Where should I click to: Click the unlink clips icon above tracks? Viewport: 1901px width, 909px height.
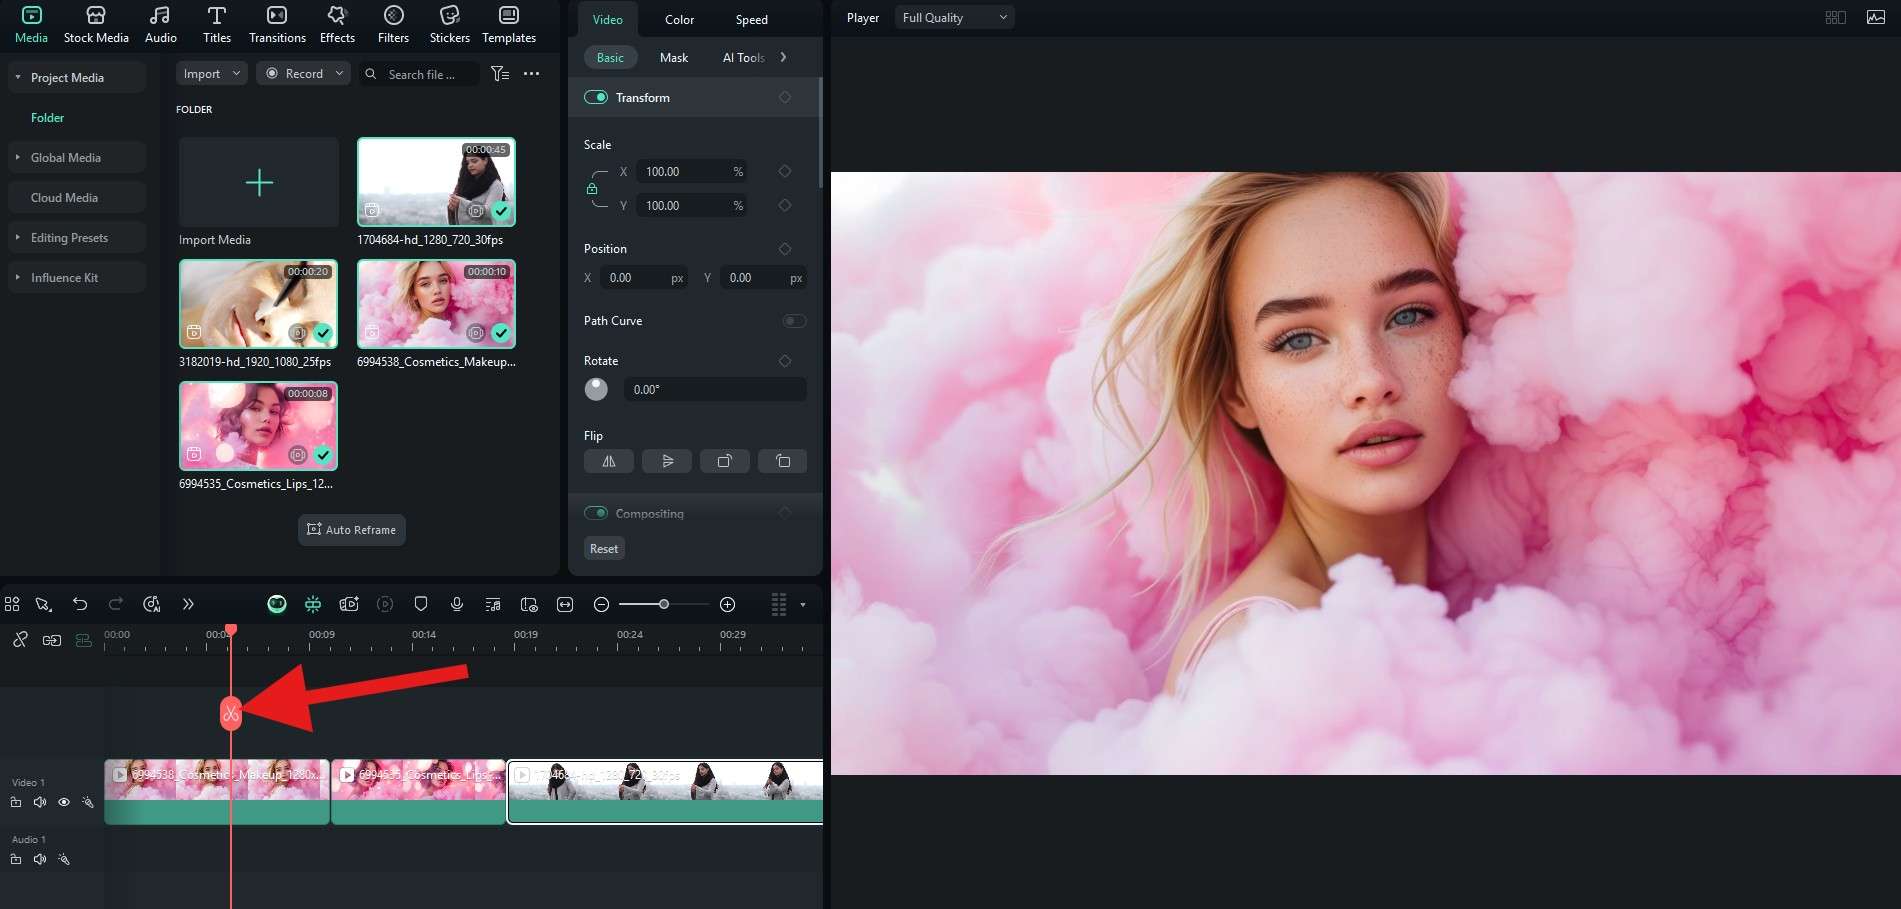[x=20, y=640]
